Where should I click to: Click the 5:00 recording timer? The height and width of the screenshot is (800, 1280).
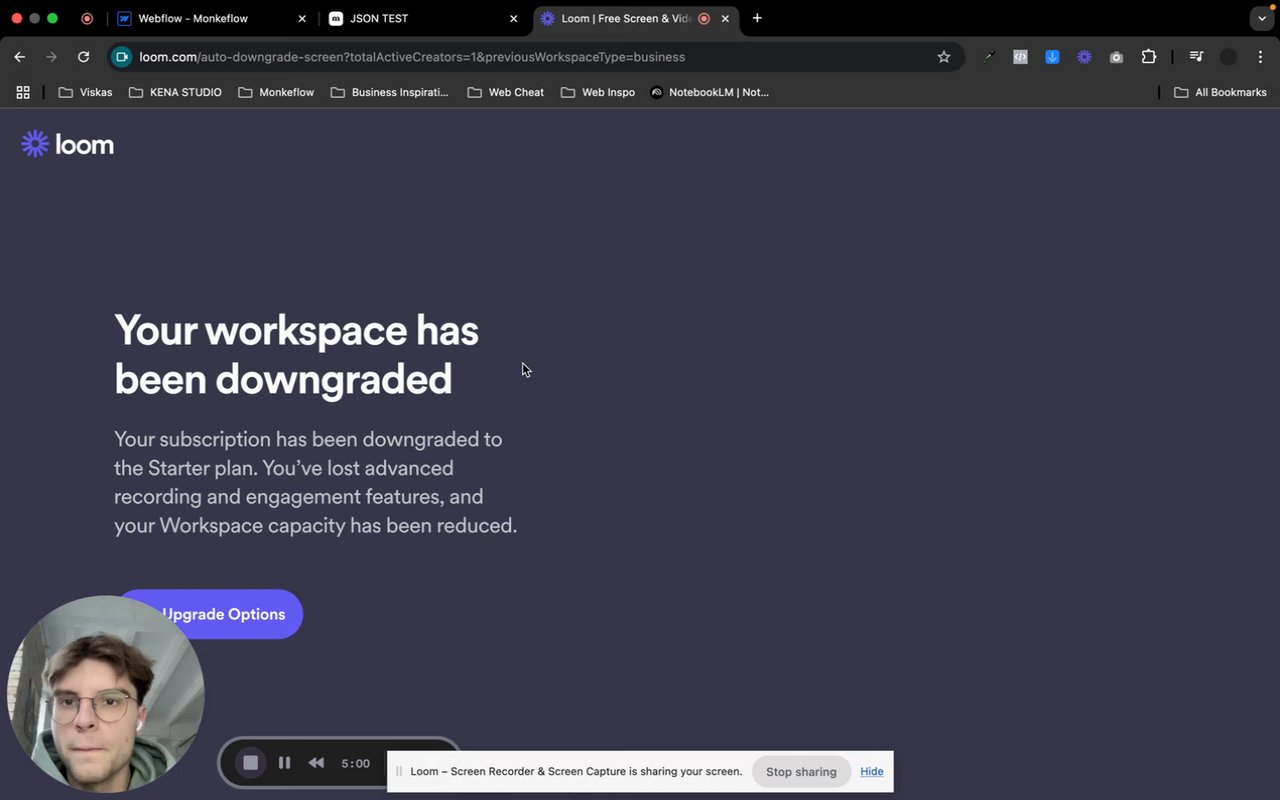point(355,763)
